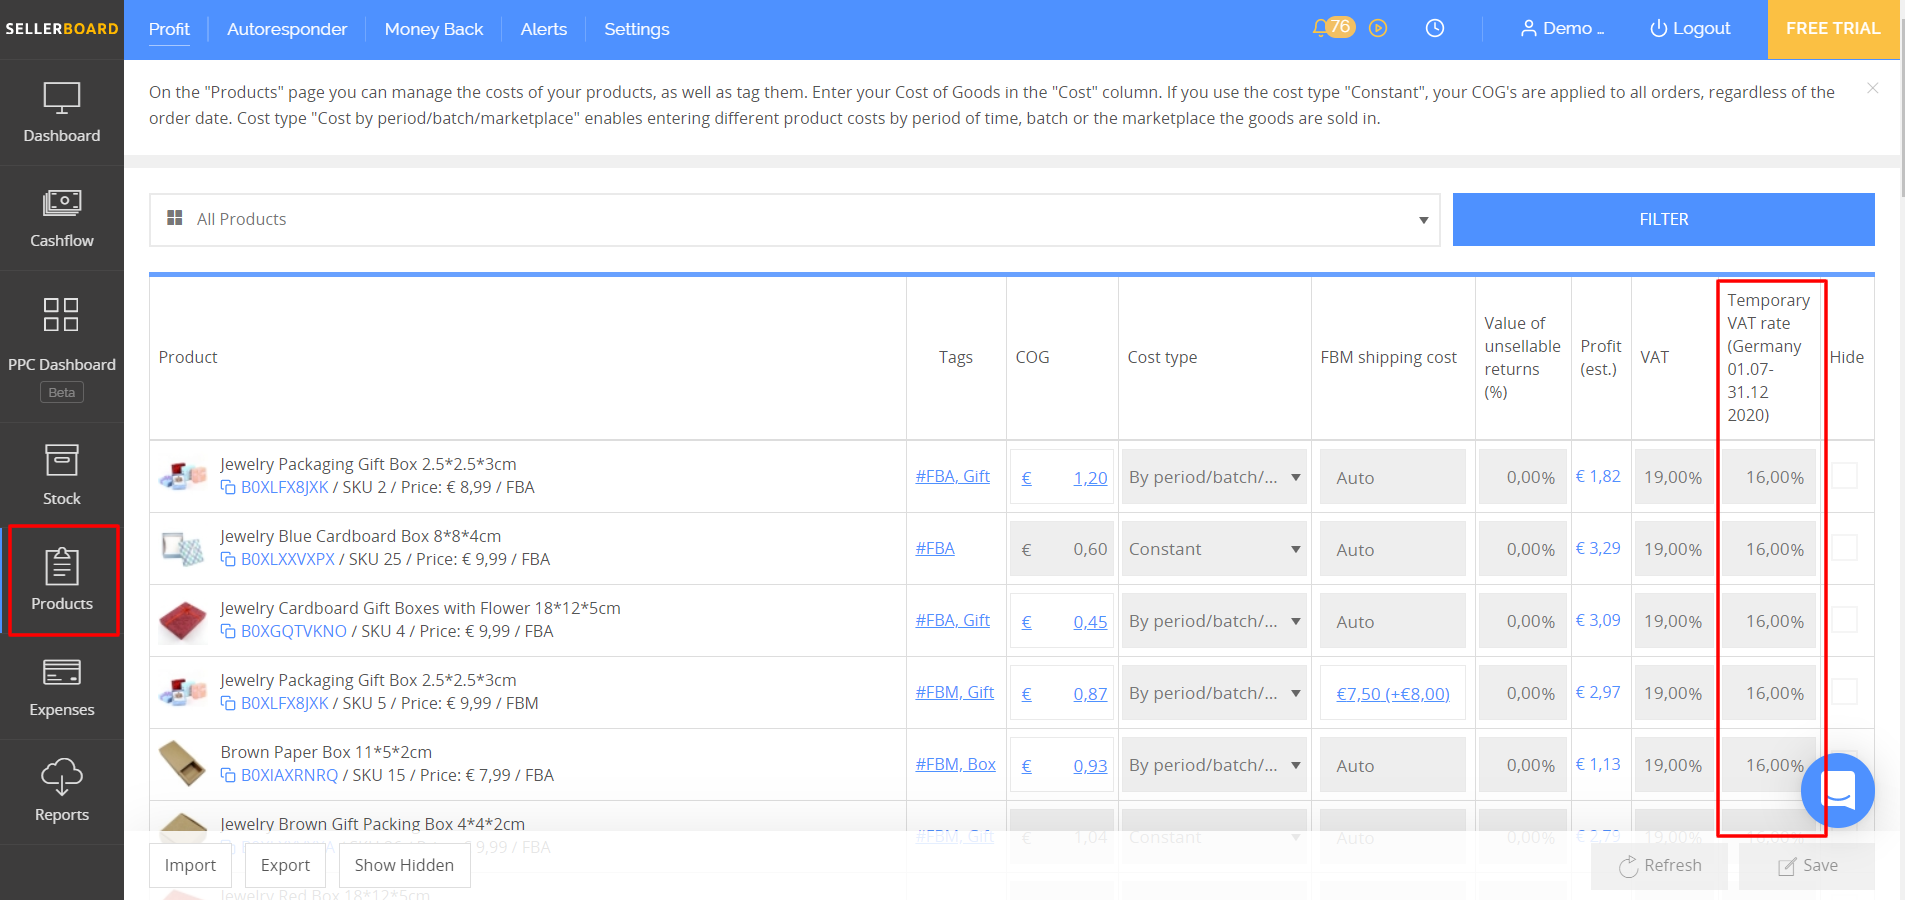The image size is (1905, 900).
Task: Edit temporary VAT 16,00% for SKU 4
Action: pos(1769,621)
